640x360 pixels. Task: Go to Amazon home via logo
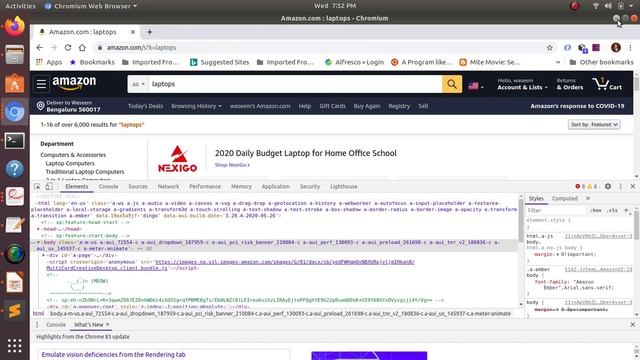(x=74, y=83)
